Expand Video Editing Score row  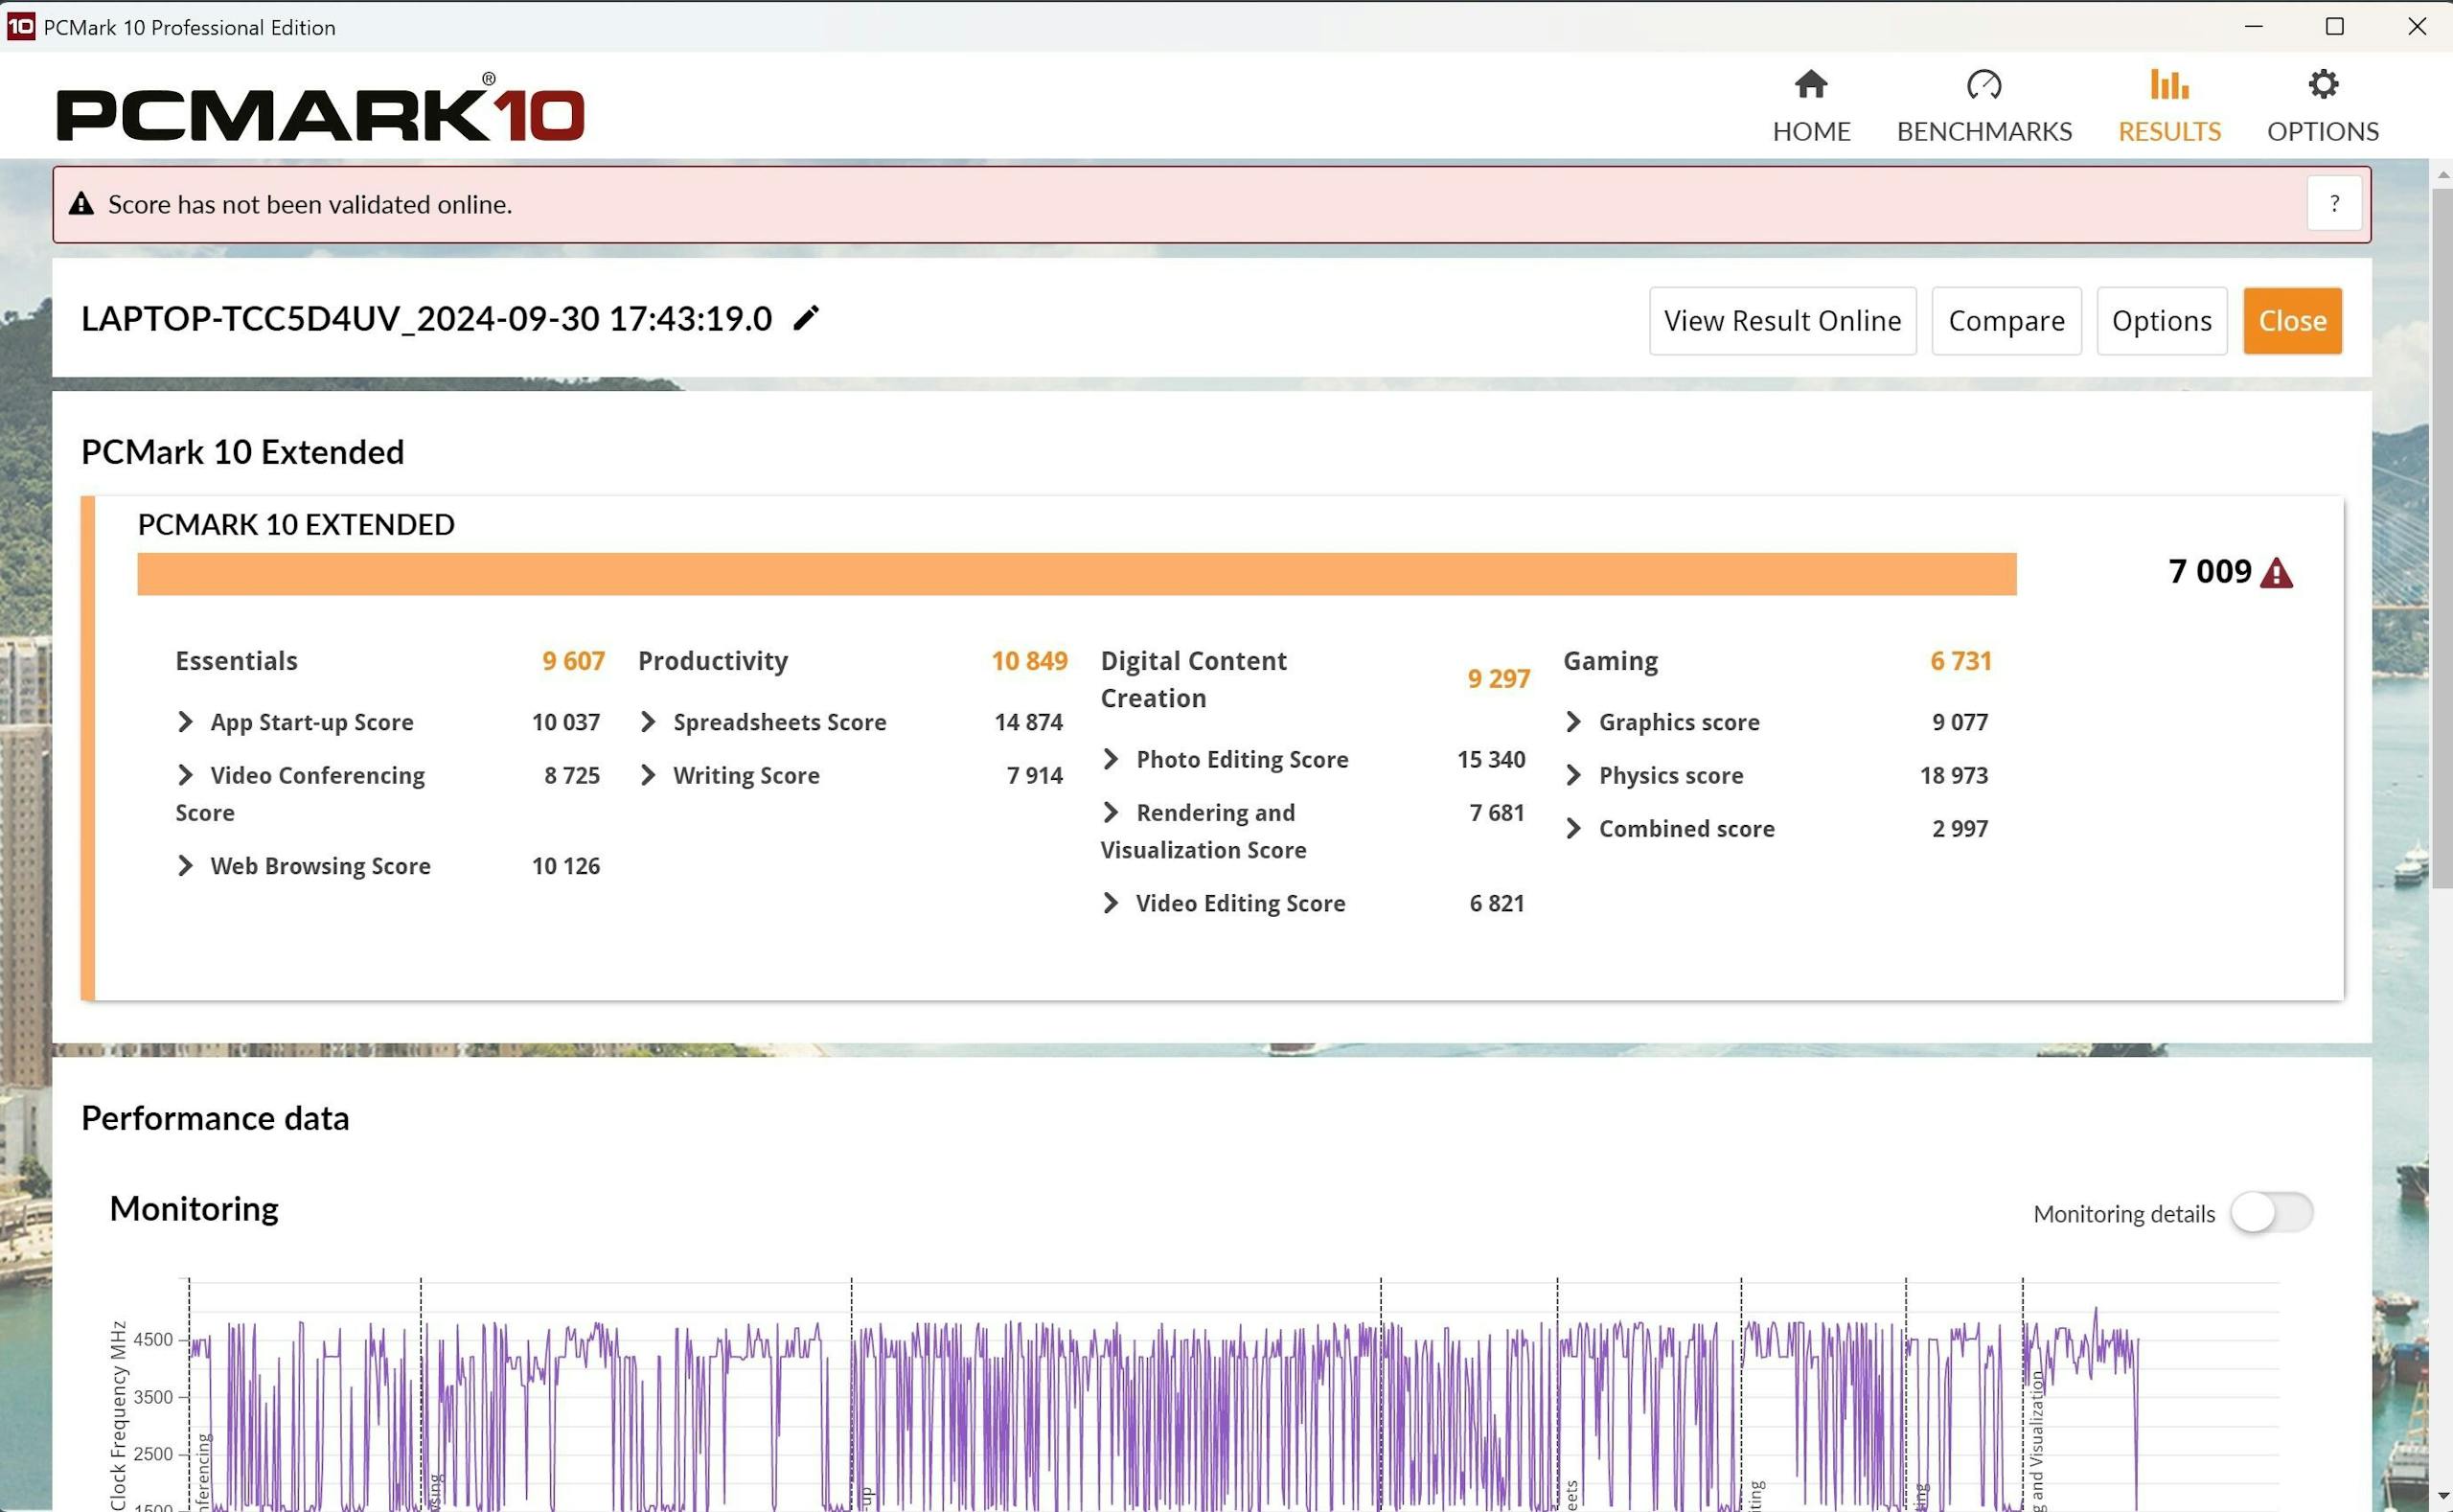click(x=1111, y=903)
